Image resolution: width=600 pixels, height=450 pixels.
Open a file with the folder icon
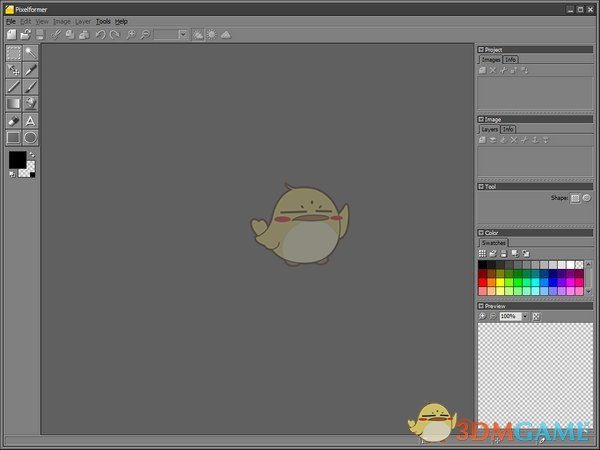click(26, 35)
